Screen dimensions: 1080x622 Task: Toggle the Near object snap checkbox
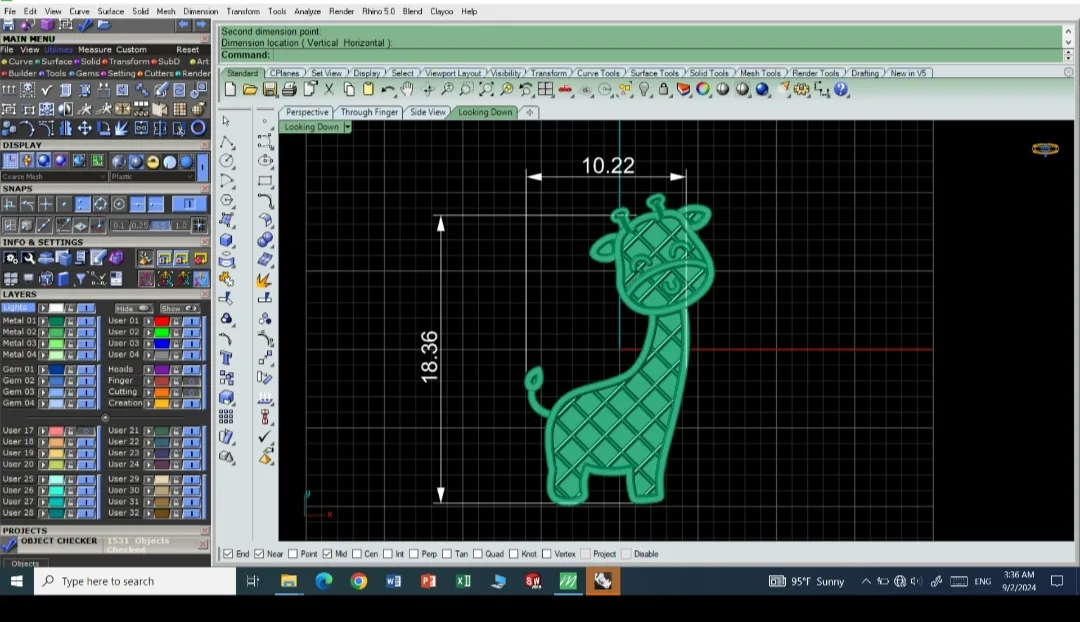pos(259,554)
